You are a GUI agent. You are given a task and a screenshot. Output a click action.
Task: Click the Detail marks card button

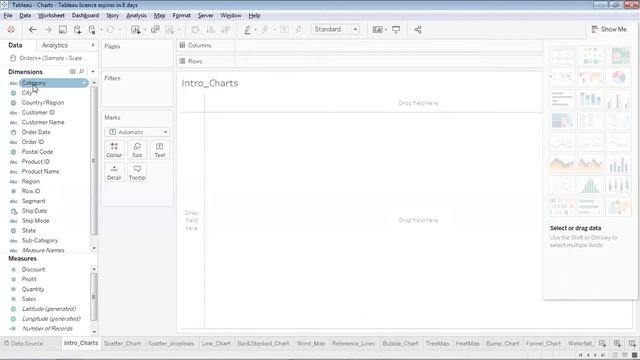[114, 173]
